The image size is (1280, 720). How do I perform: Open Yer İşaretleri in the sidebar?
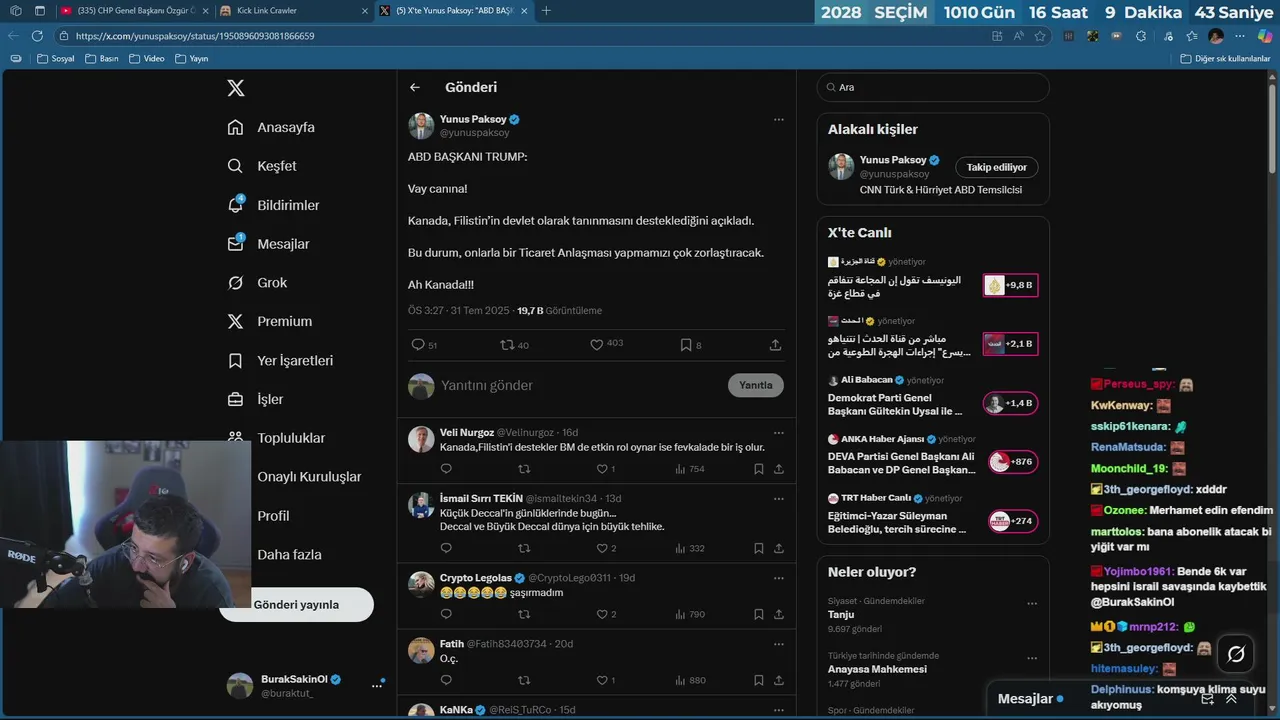295,360
